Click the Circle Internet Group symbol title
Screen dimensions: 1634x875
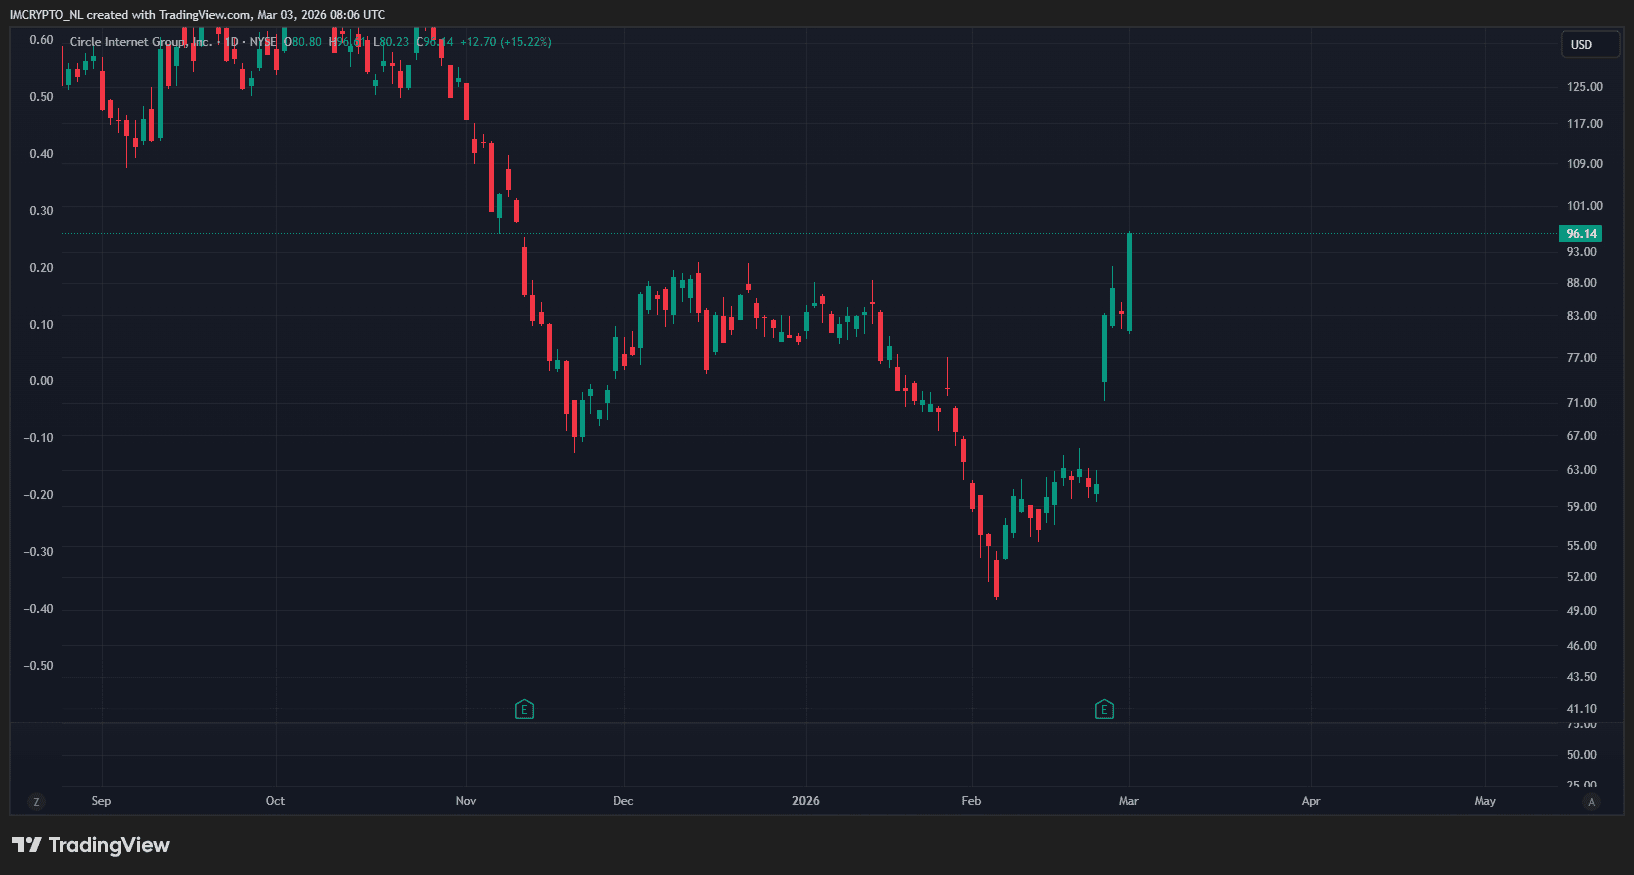(140, 42)
